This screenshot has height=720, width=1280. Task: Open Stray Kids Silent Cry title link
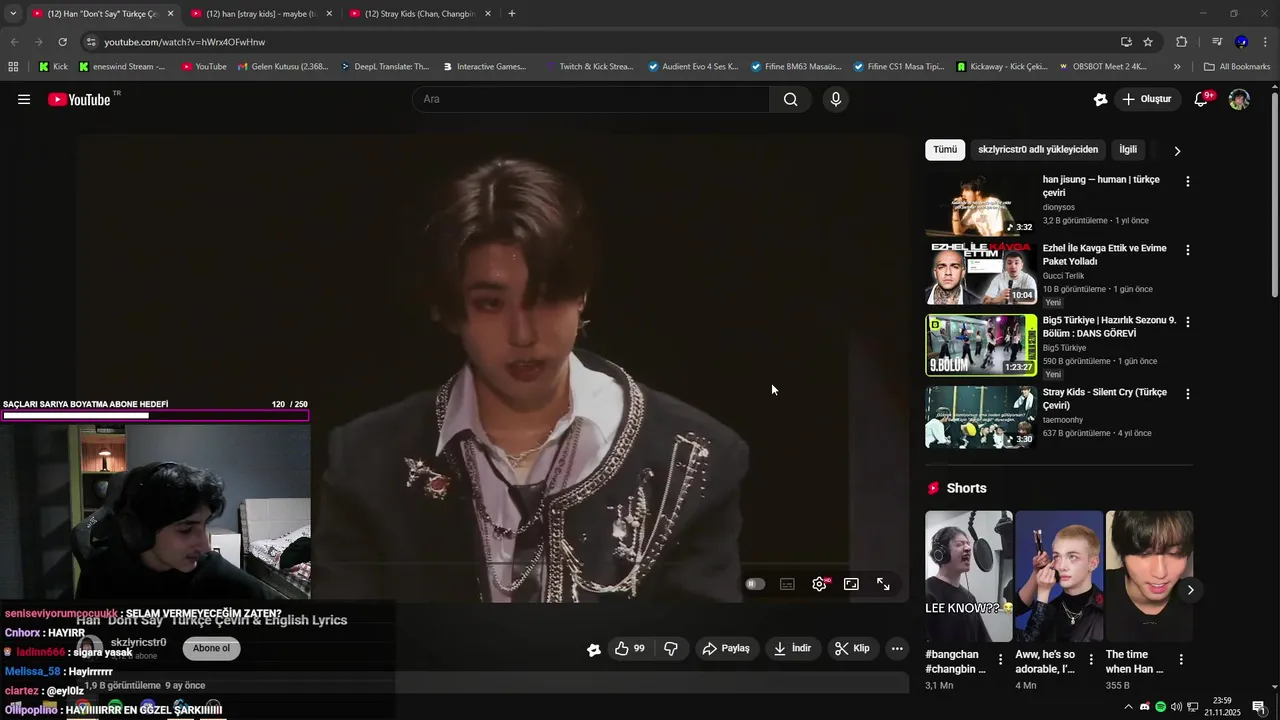[1104, 399]
